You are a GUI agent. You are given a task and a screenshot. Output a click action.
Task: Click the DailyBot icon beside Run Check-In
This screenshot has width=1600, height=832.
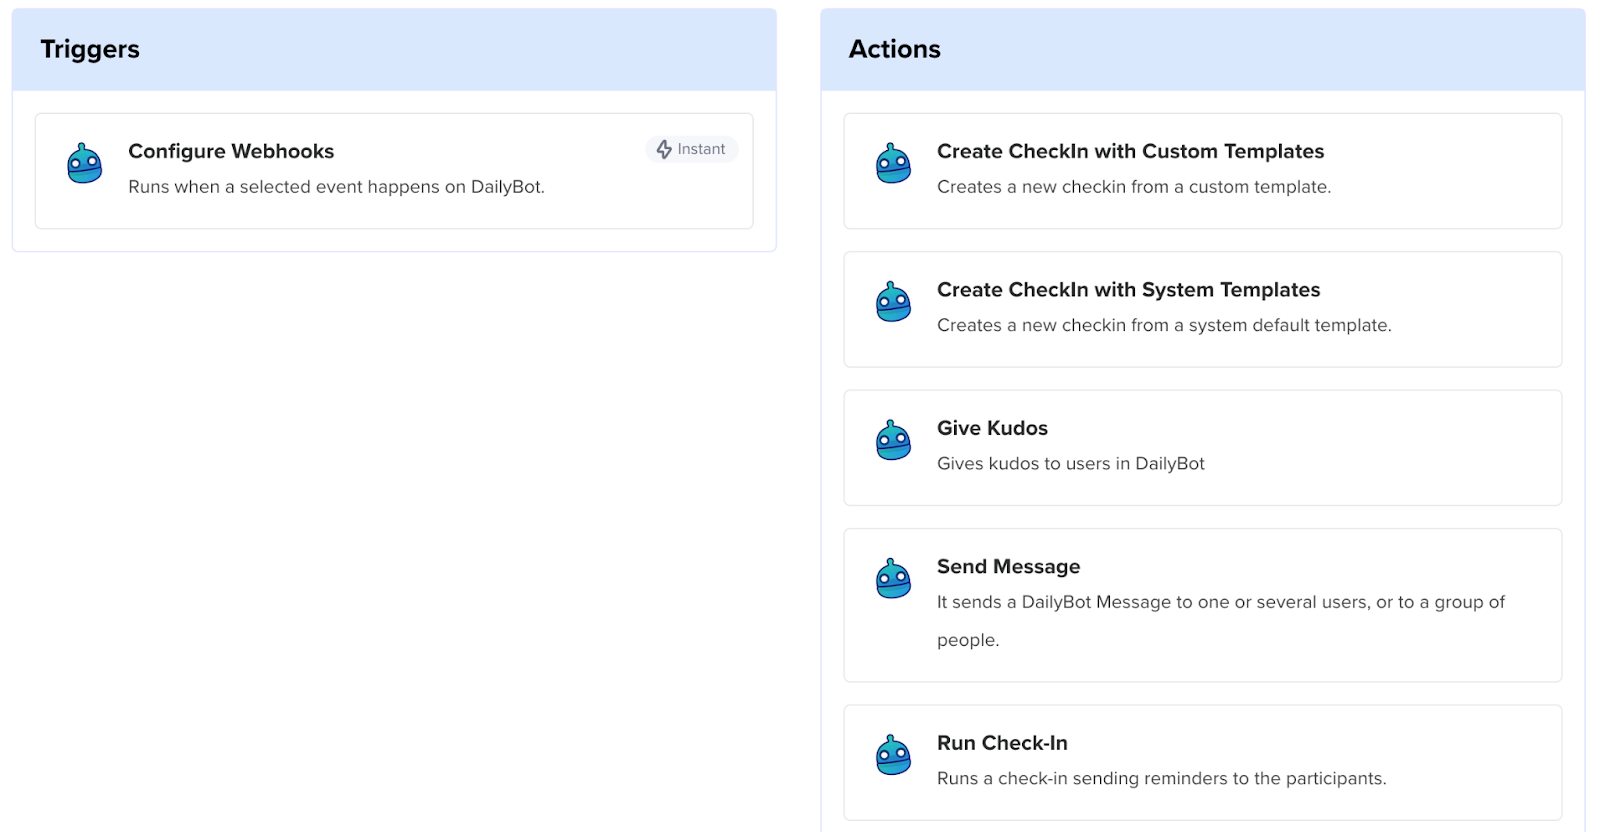tap(893, 755)
